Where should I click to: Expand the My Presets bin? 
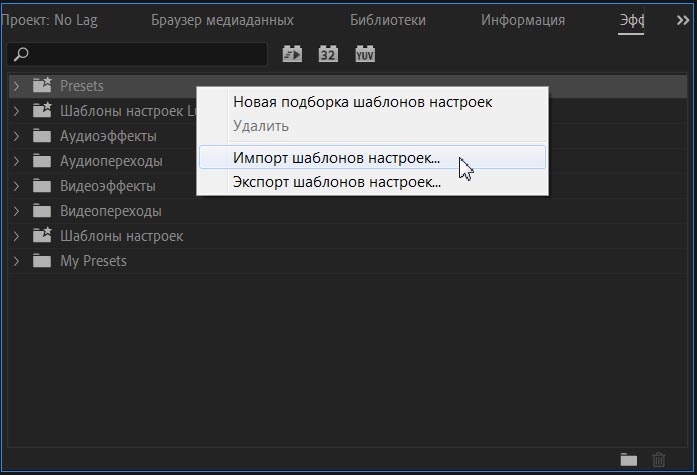pos(16,261)
